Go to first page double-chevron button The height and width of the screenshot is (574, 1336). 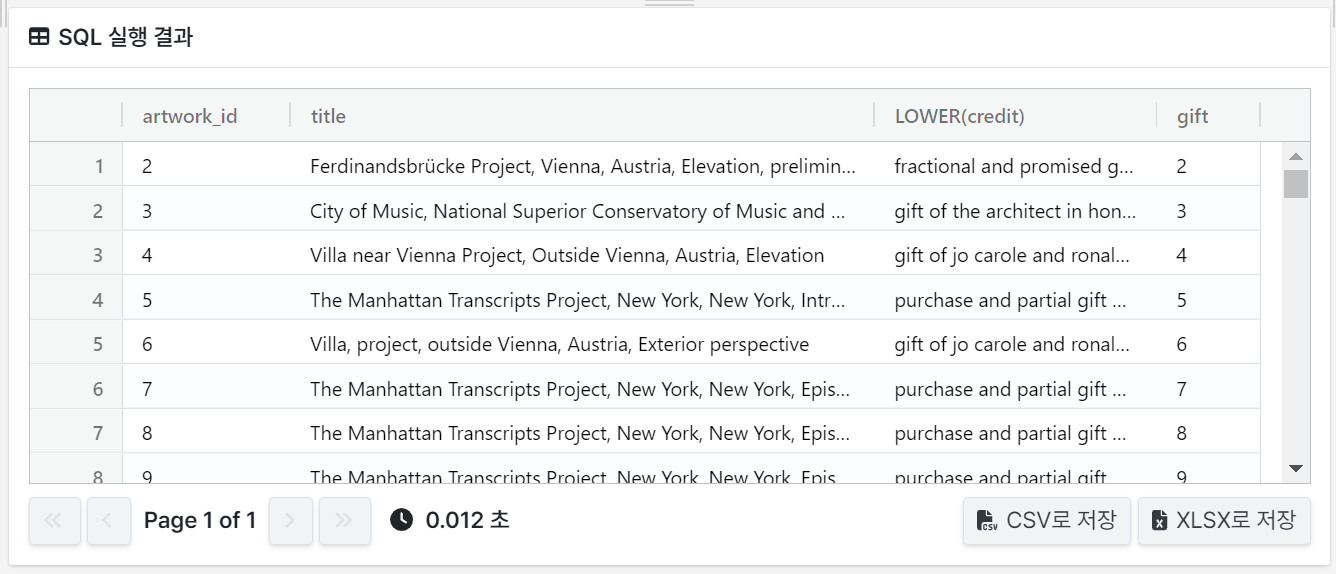pyautogui.click(x=54, y=521)
